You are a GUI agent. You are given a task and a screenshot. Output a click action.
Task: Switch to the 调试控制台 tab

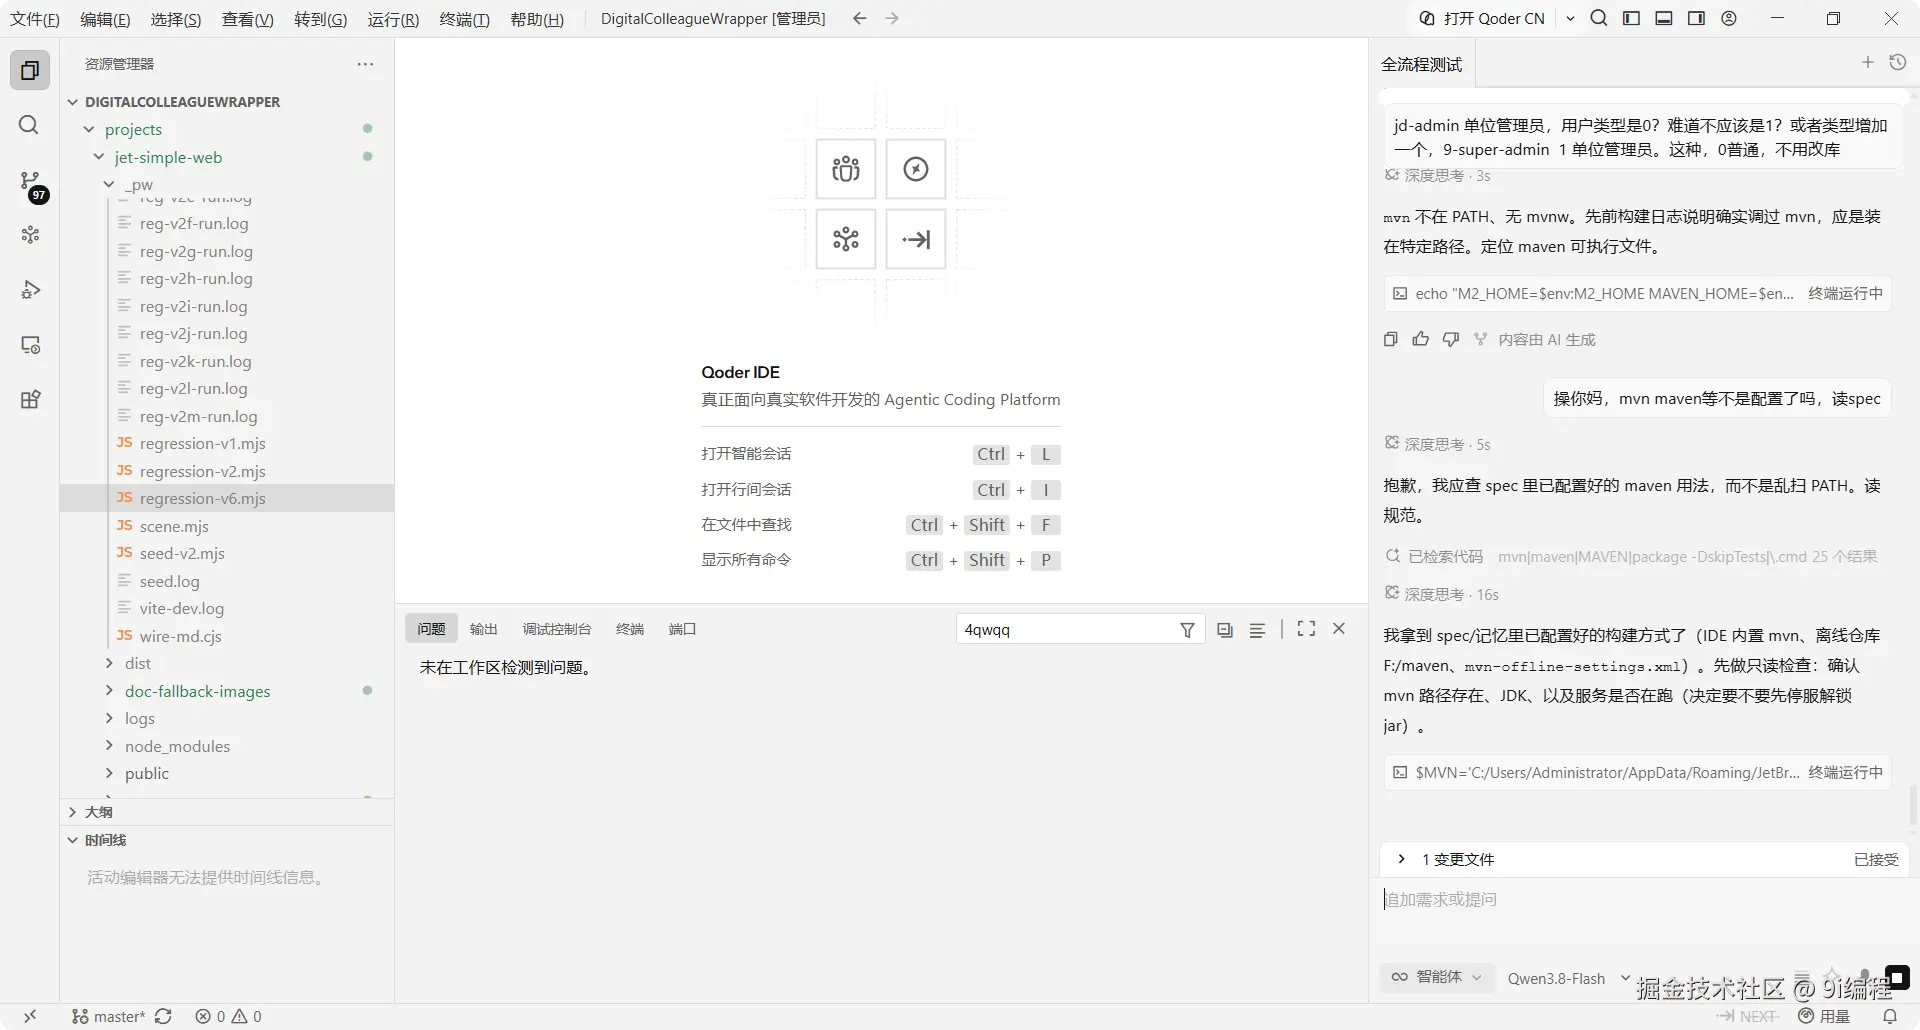[557, 629]
